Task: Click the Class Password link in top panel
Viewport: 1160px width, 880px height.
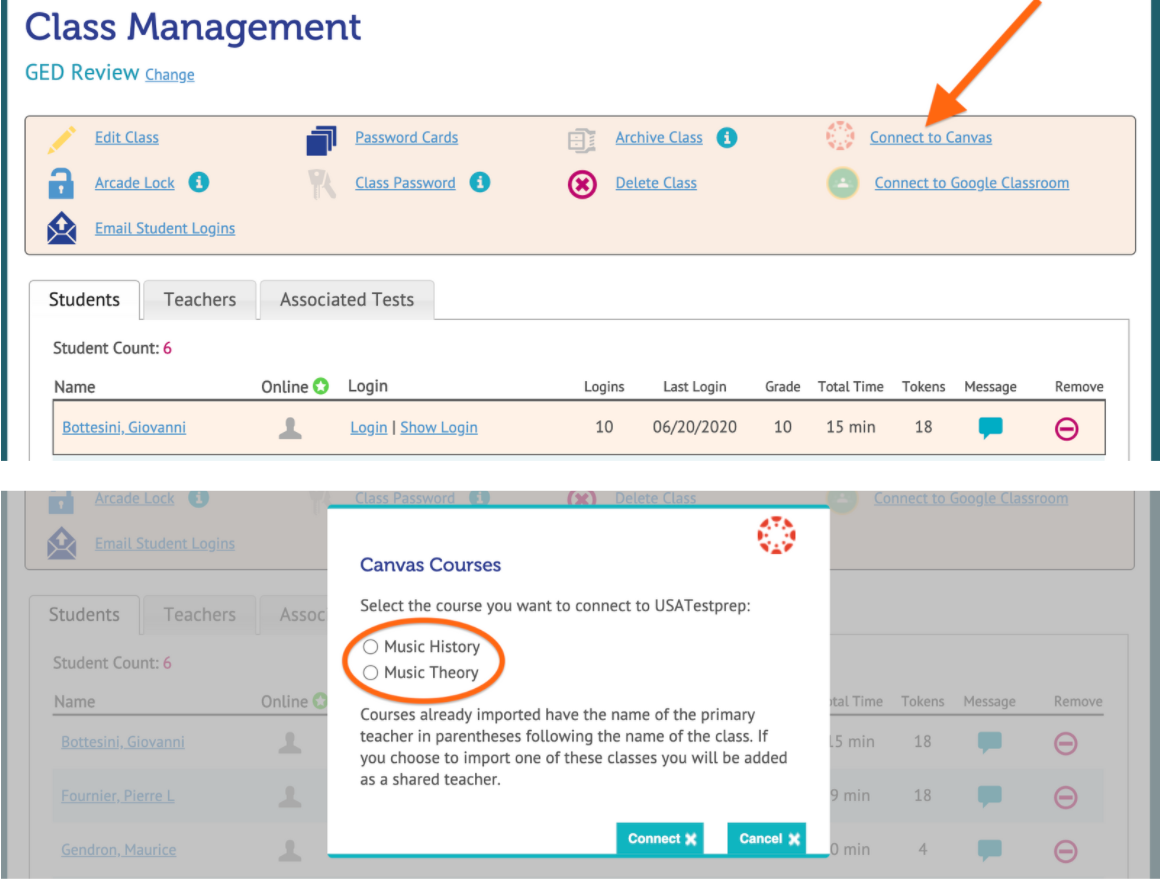Action: [x=405, y=183]
